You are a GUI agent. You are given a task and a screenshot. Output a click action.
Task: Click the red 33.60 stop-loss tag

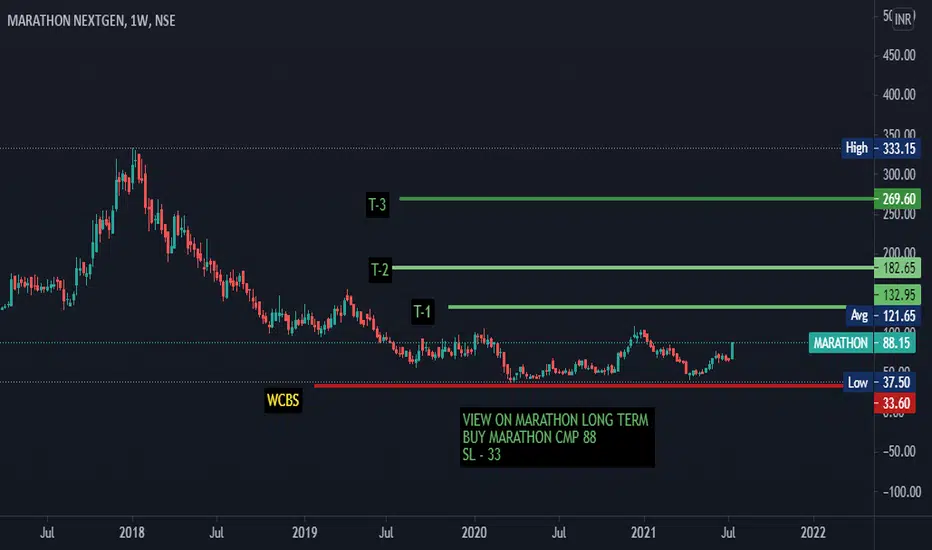click(895, 403)
